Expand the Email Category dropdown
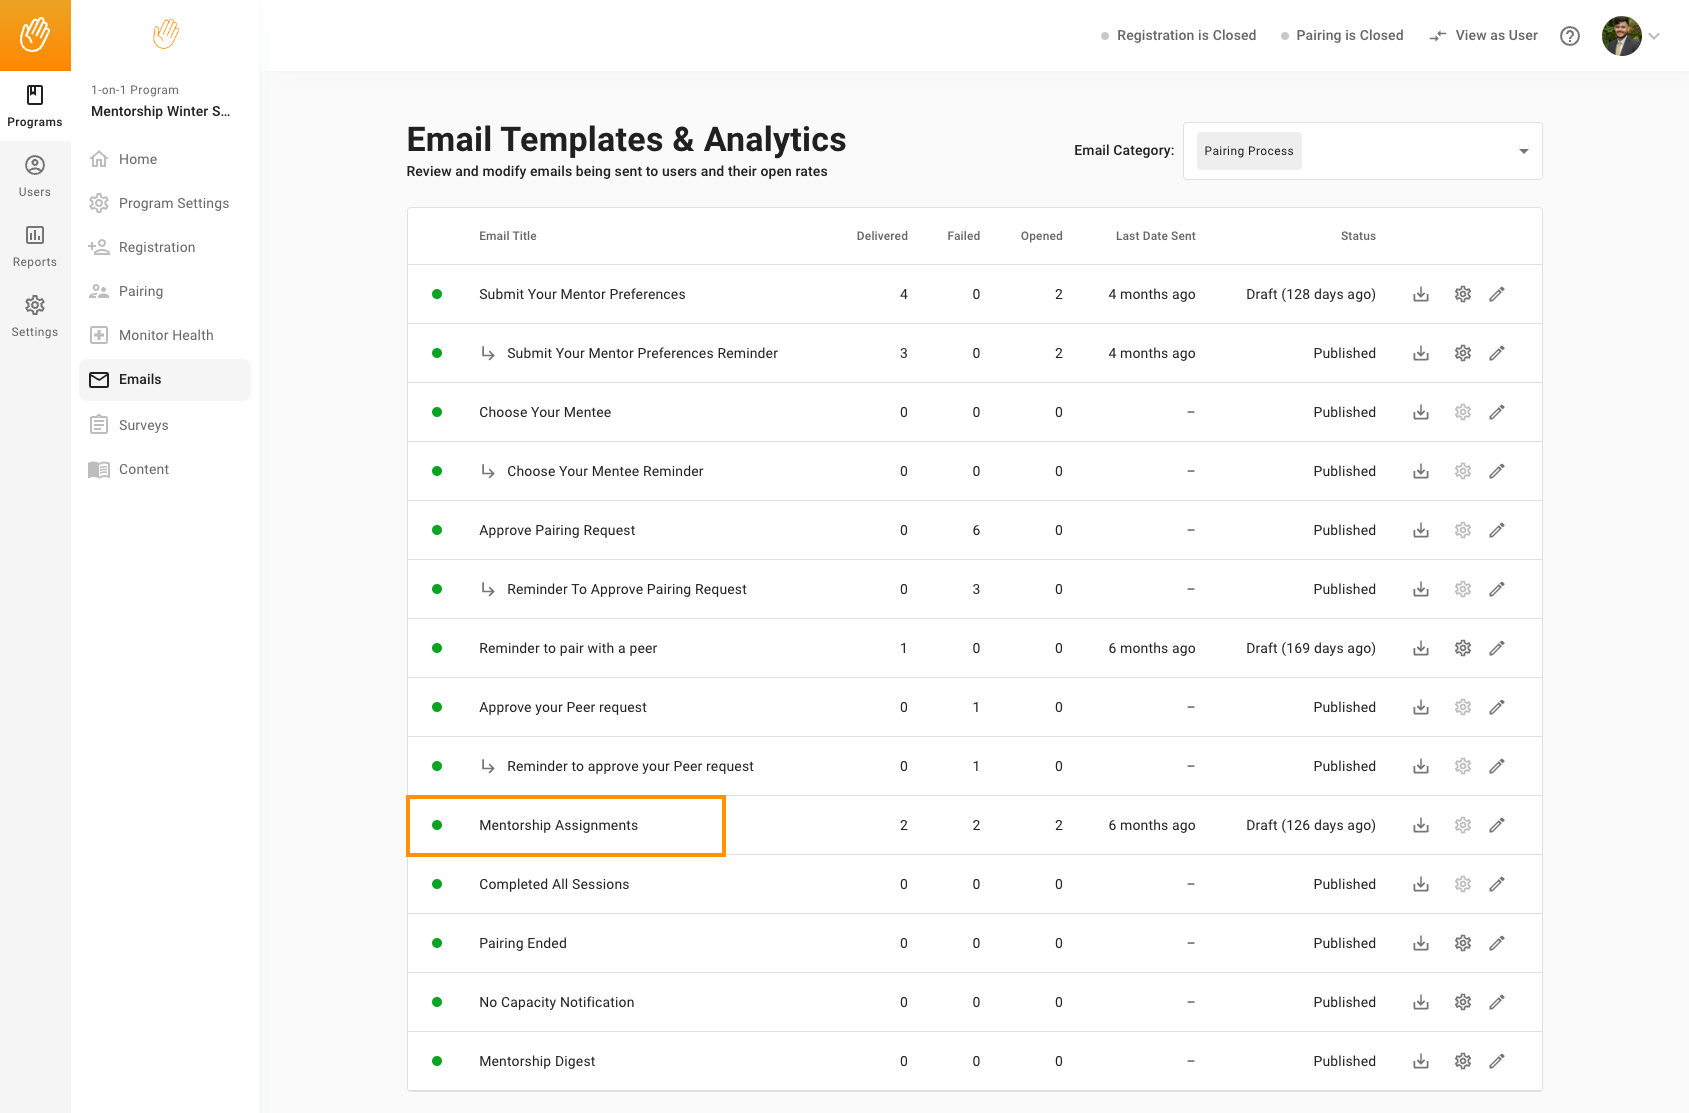Viewport: 1689px width, 1113px height. click(1523, 151)
